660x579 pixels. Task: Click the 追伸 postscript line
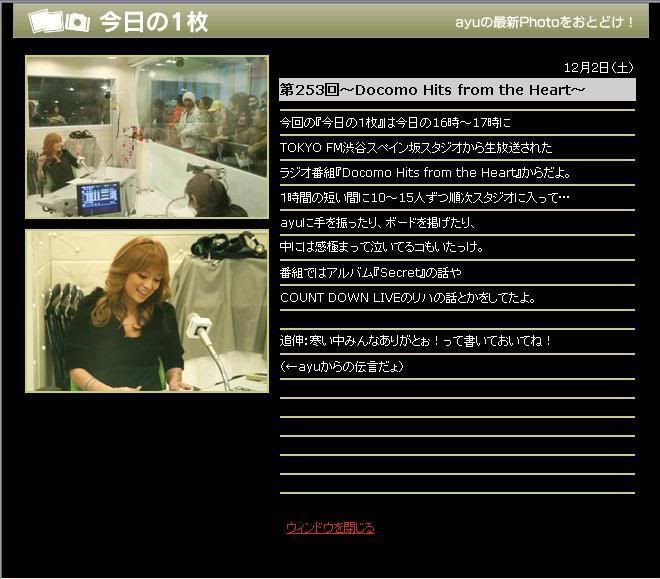pyautogui.click(x=416, y=341)
